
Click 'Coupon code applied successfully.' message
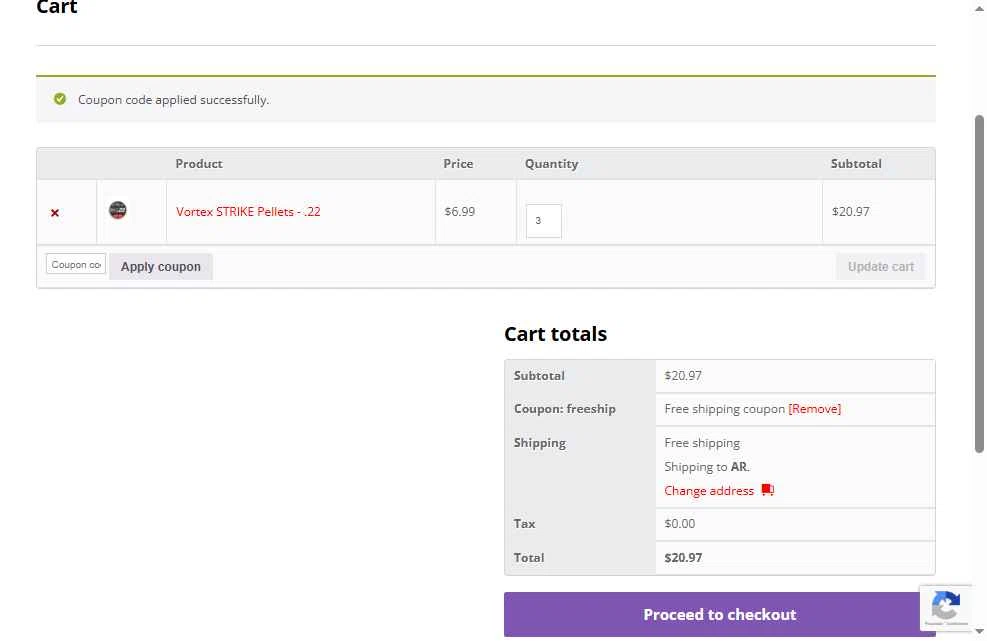click(174, 99)
